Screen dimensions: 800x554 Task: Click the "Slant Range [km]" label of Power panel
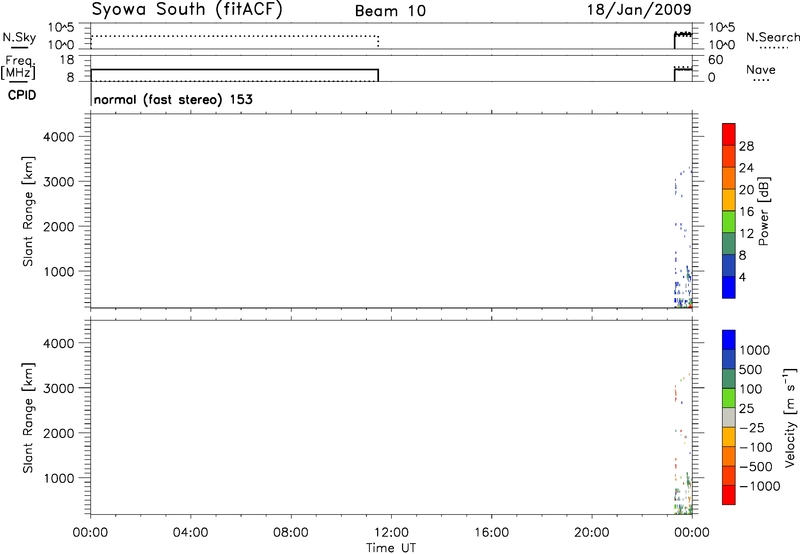click(x=28, y=211)
